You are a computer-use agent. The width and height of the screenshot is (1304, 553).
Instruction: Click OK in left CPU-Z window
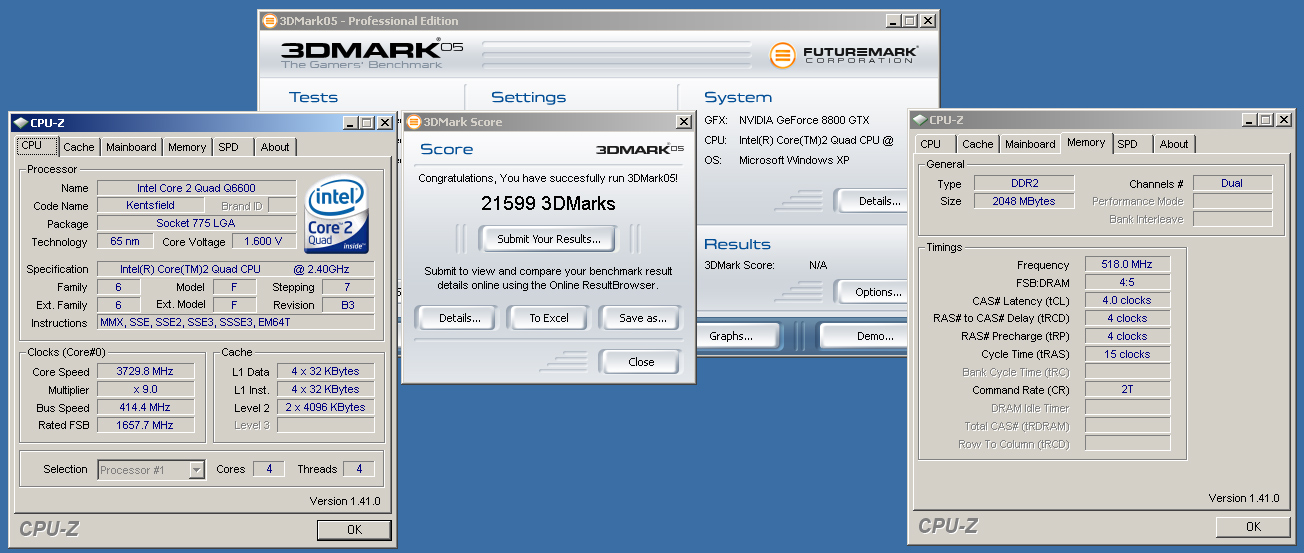tap(354, 530)
